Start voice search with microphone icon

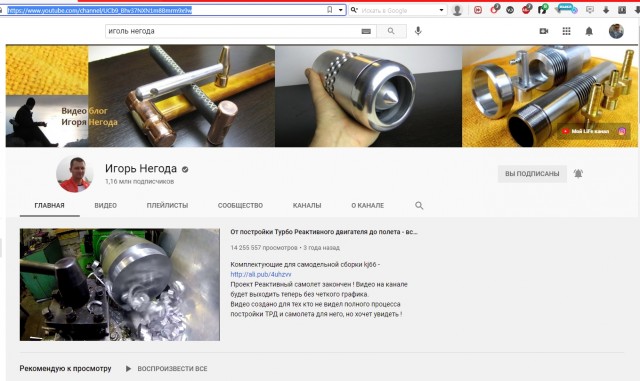pyautogui.click(x=418, y=31)
